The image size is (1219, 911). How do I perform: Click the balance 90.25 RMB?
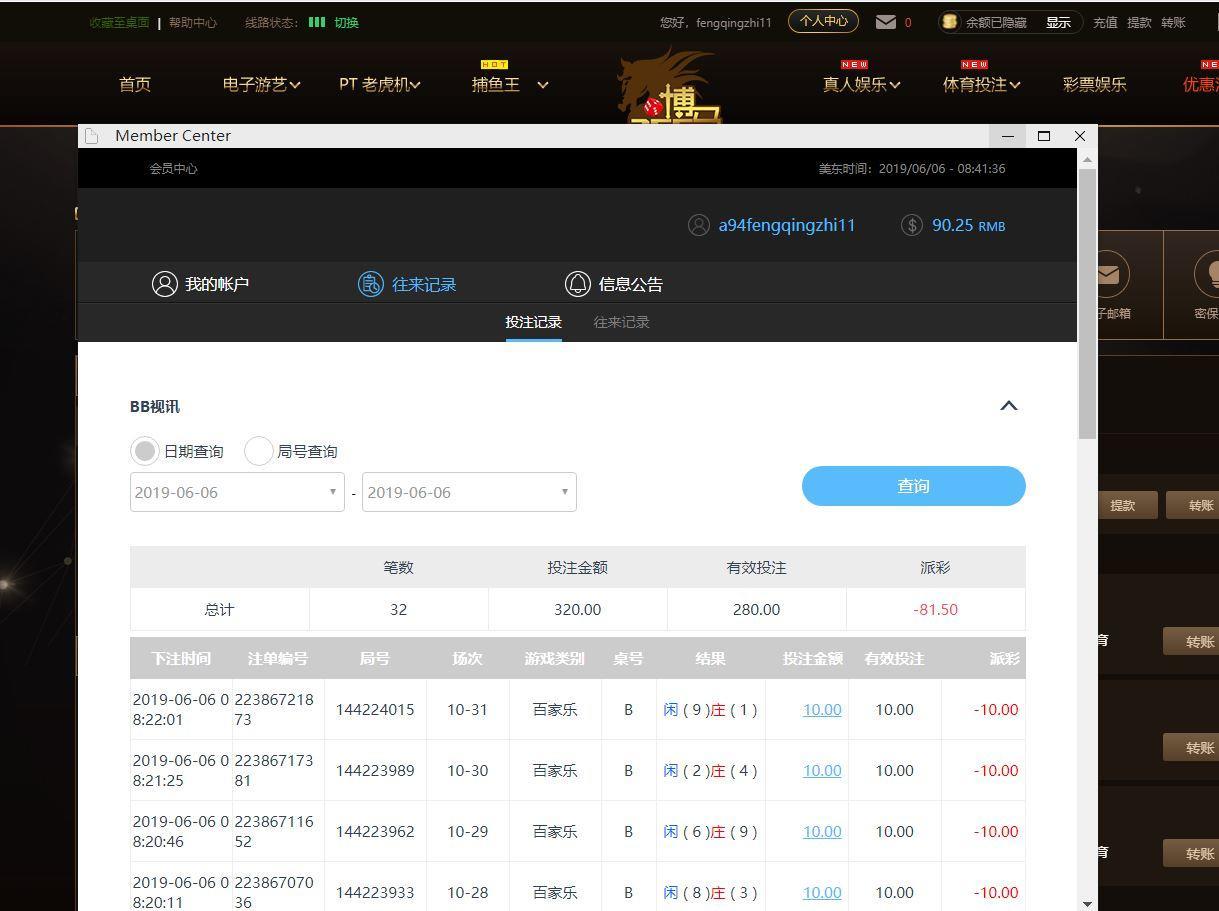point(968,225)
